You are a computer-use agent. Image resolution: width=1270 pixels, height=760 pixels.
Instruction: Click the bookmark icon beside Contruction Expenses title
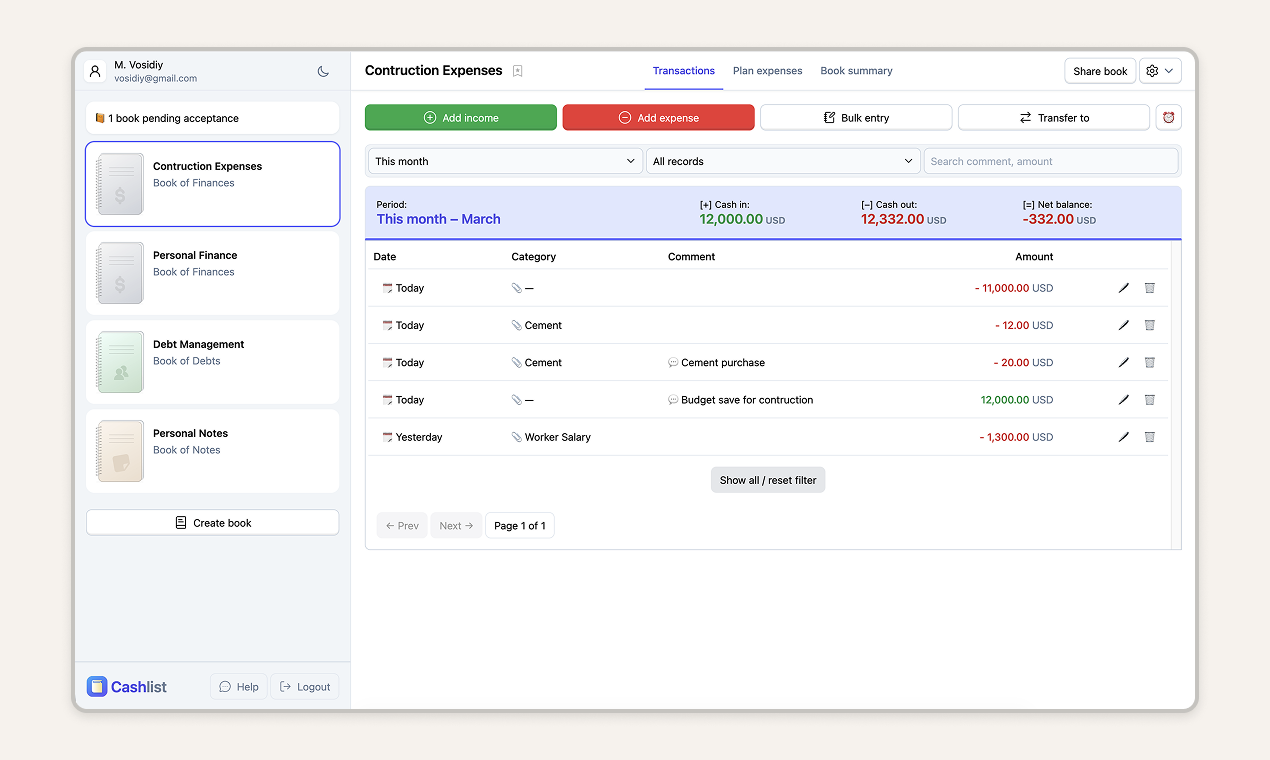tap(517, 71)
